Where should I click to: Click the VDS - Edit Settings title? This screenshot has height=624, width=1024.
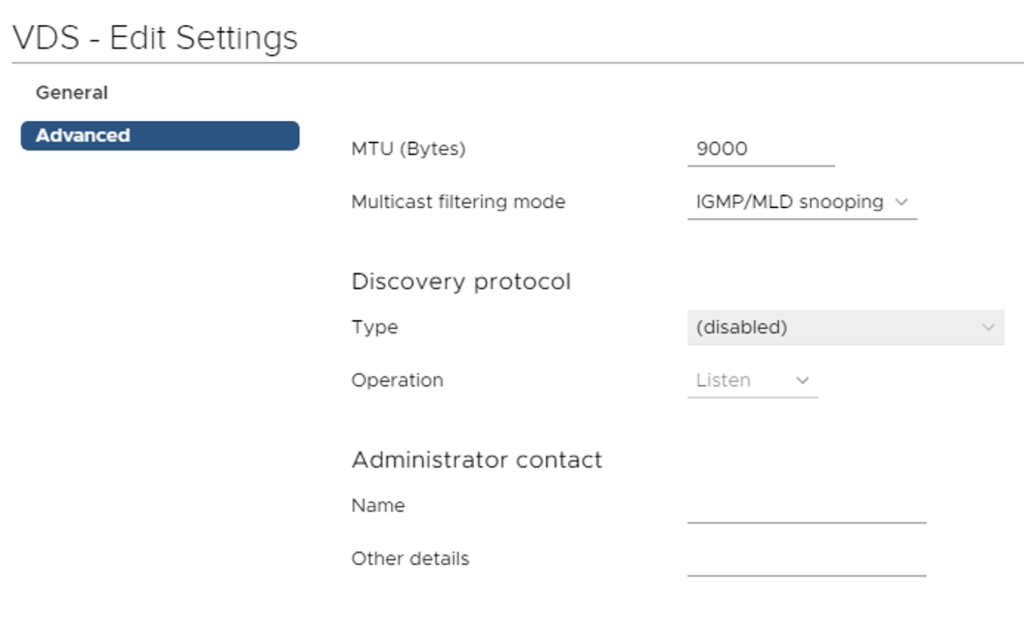[155, 38]
